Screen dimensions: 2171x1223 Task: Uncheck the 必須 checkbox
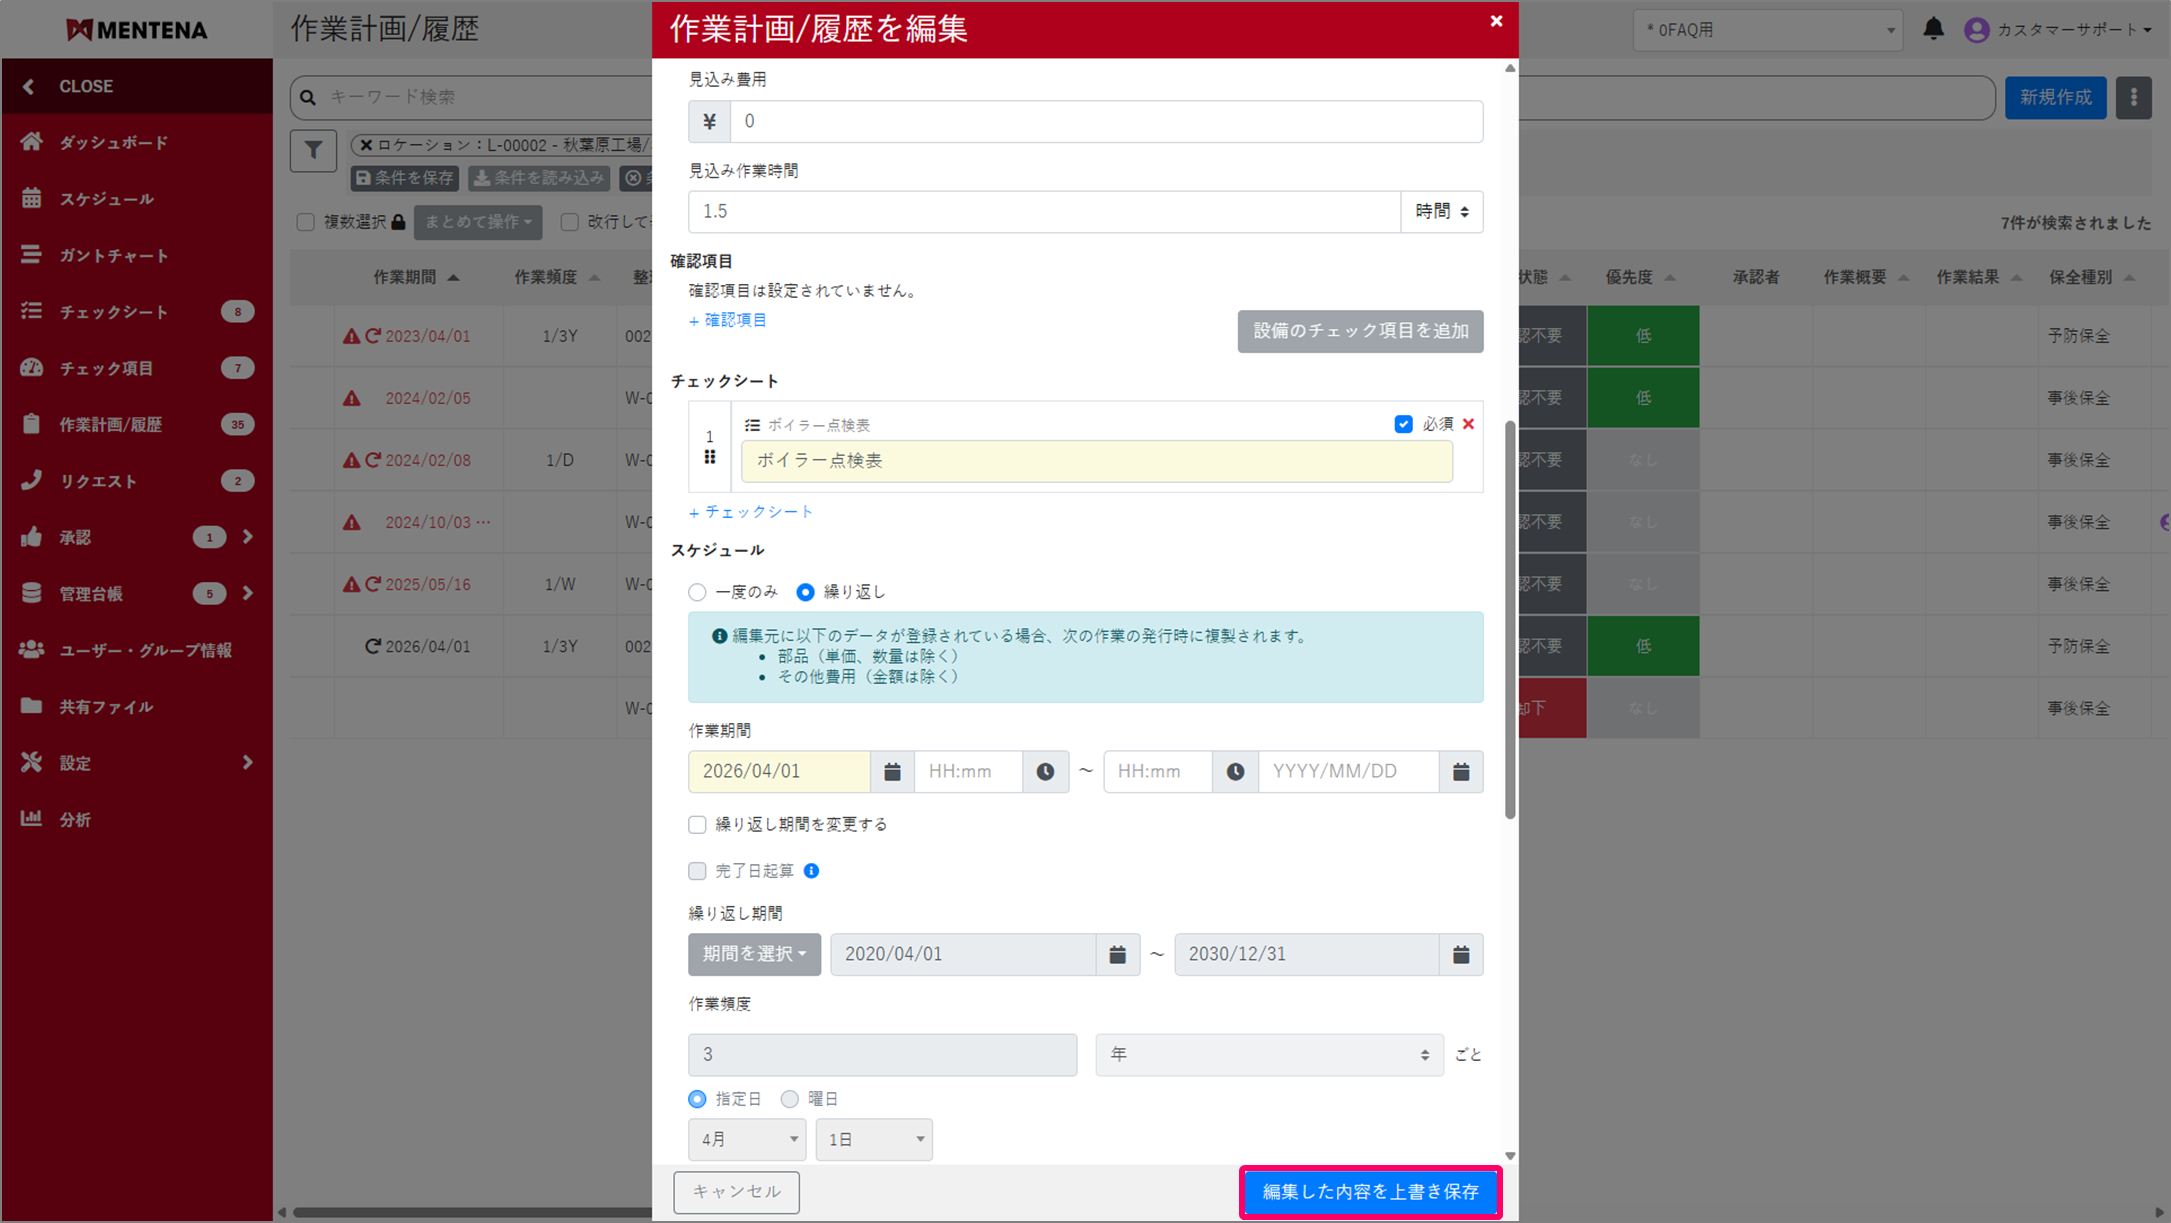pyautogui.click(x=1403, y=424)
